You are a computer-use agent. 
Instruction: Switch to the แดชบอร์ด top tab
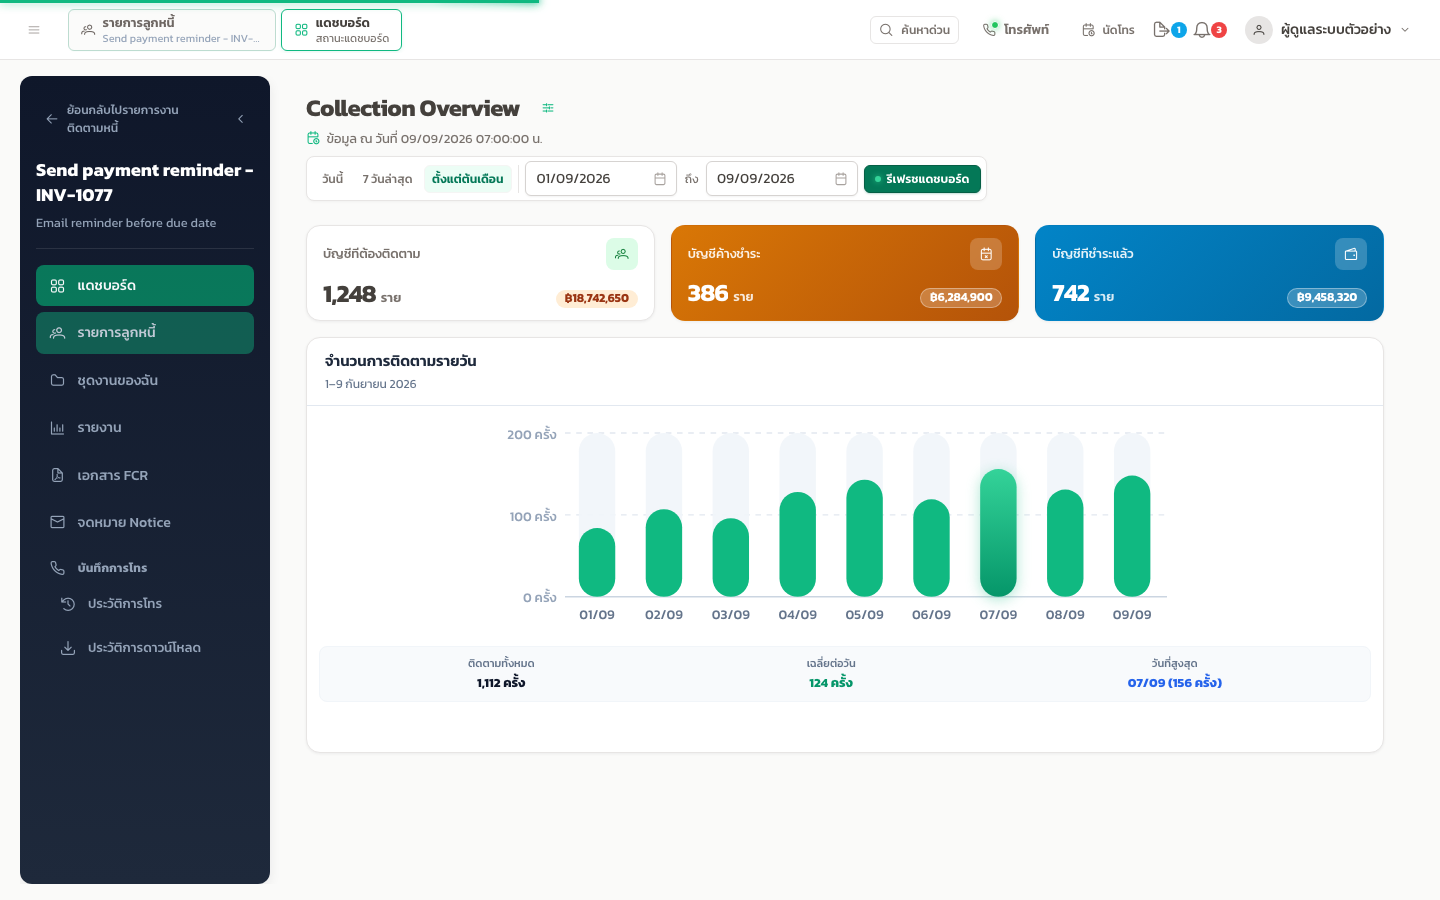click(341, 30)
